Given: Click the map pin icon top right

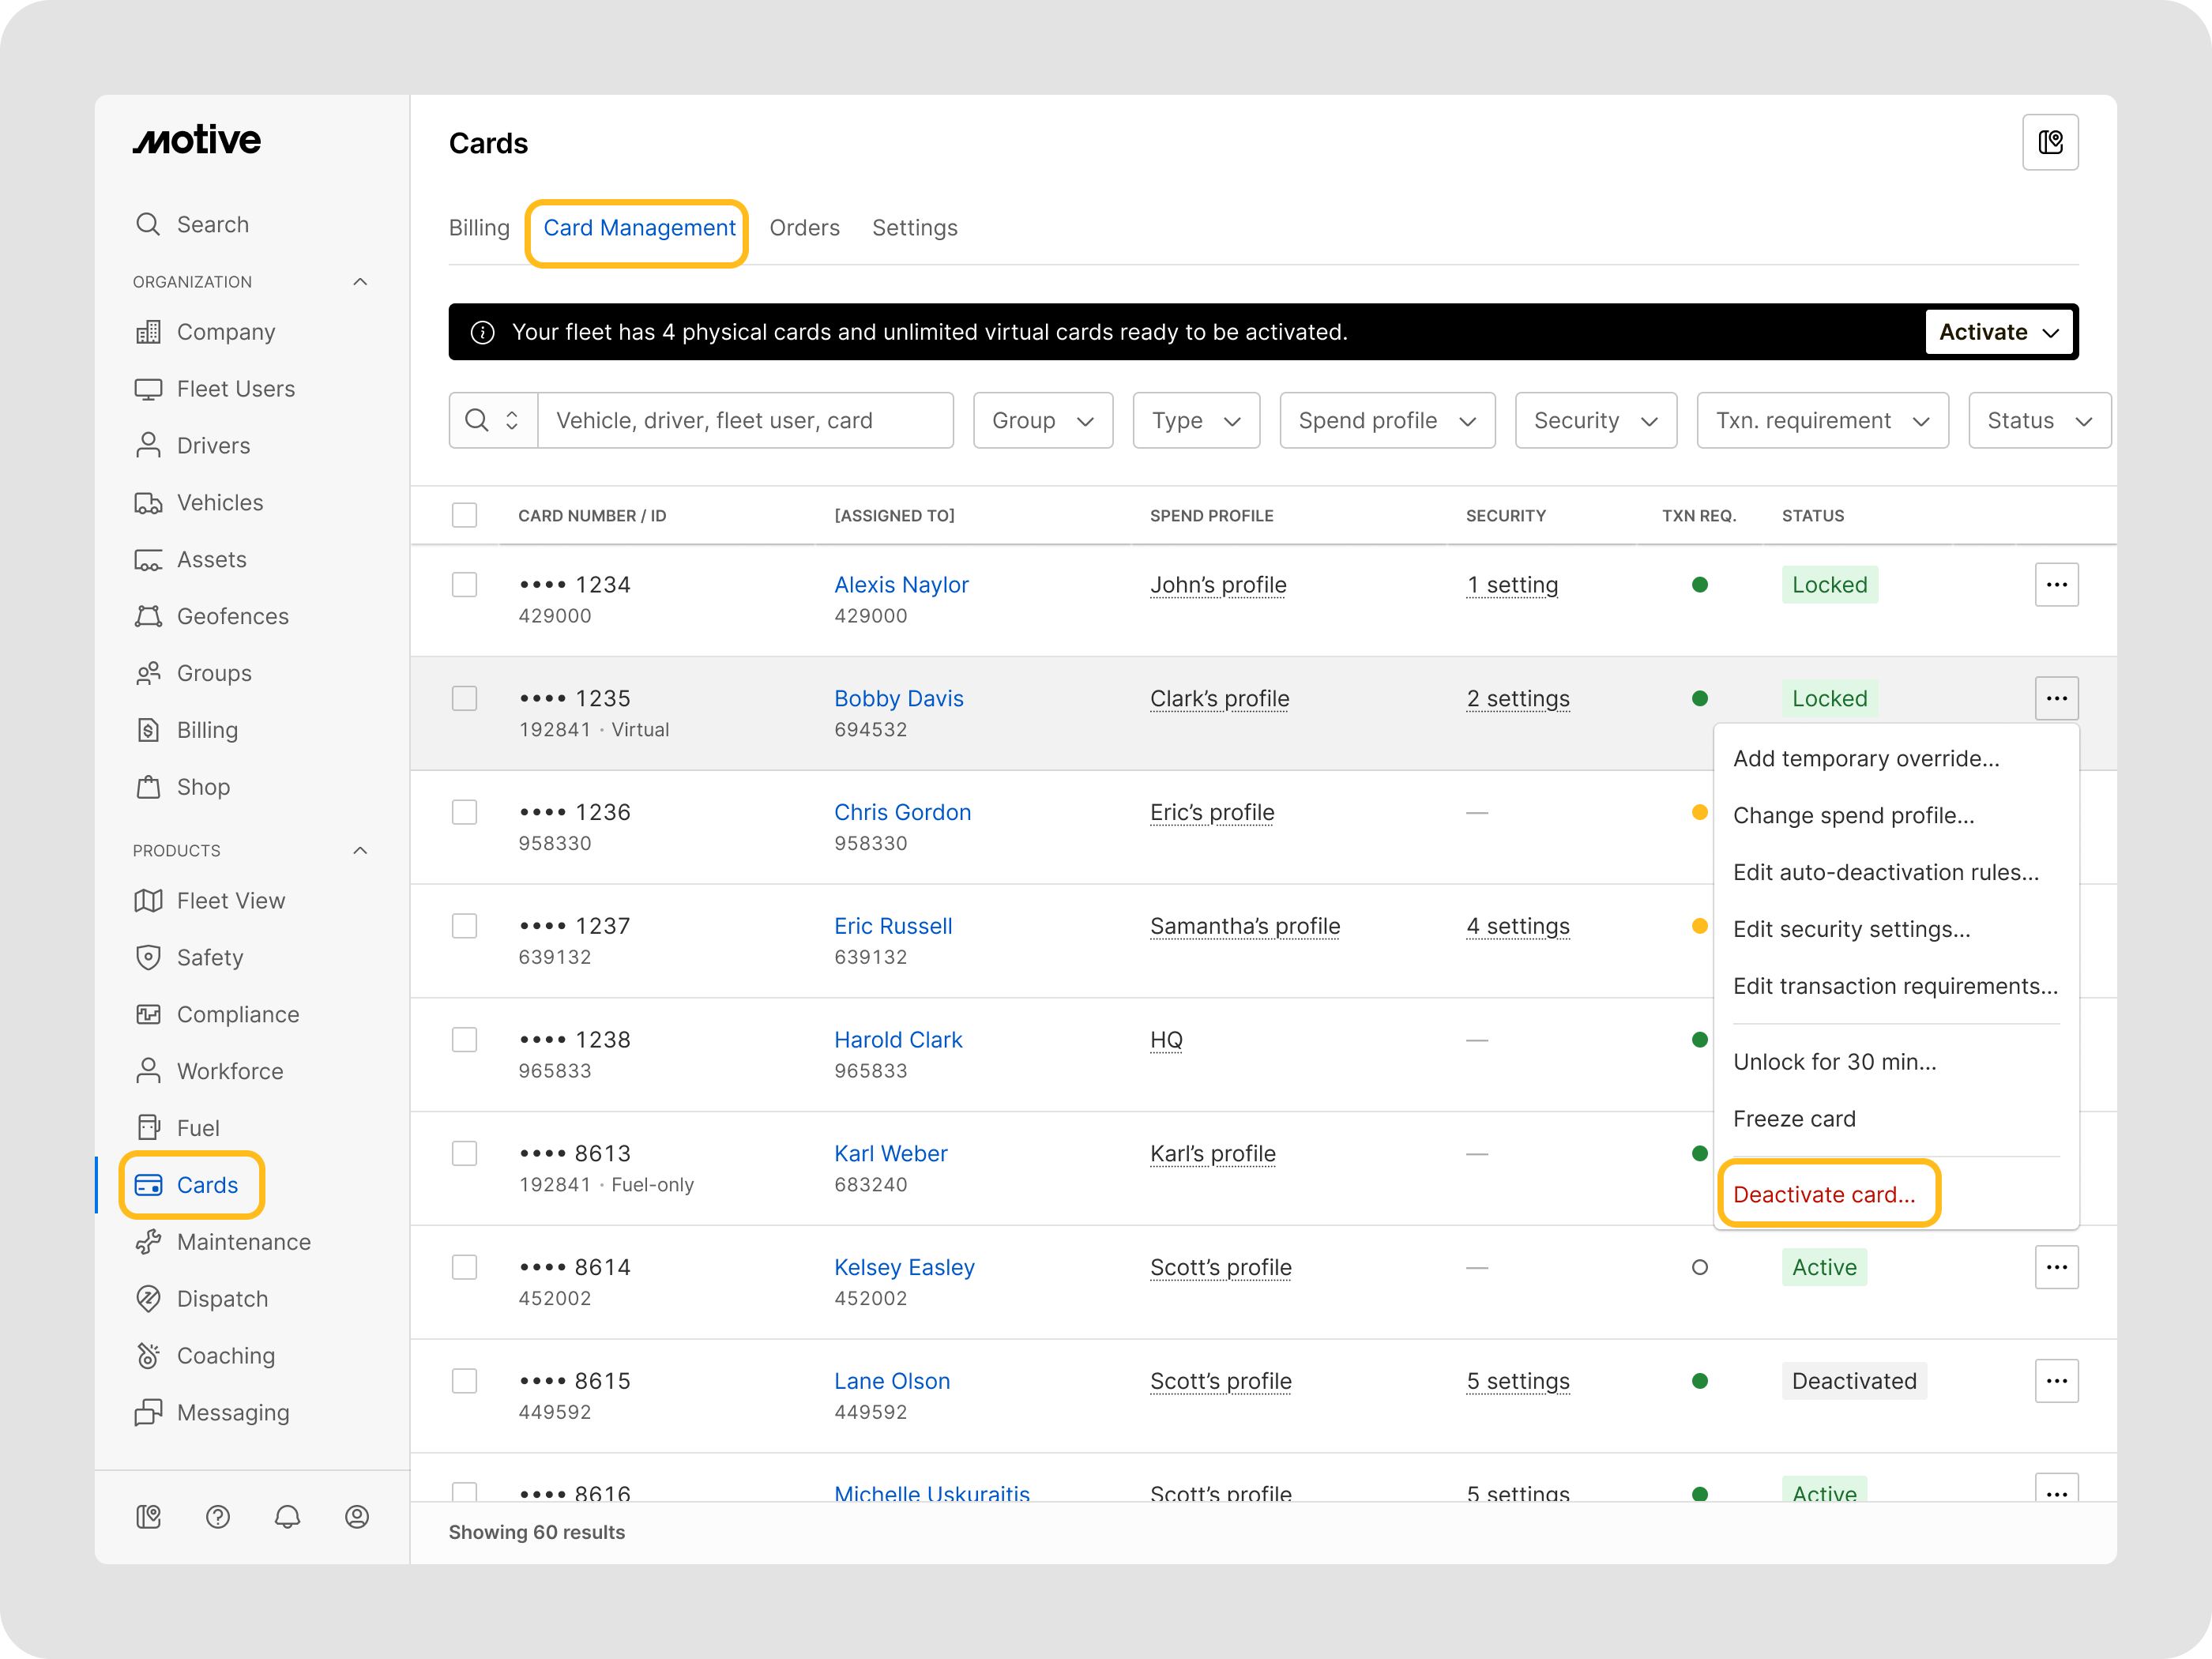Looking at the screenshot, I should point(2050,143).
